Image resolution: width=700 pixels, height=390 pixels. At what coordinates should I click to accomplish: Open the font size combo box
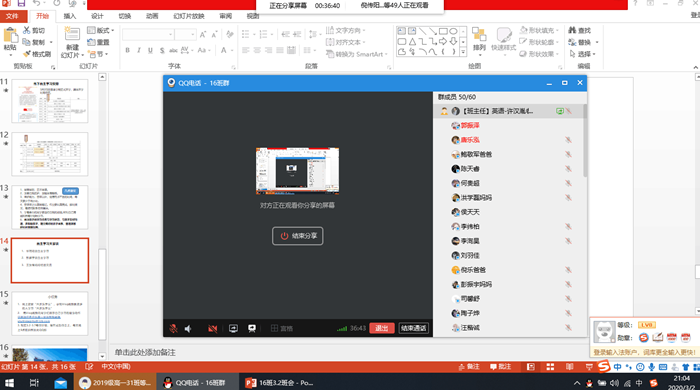point(185,34)
